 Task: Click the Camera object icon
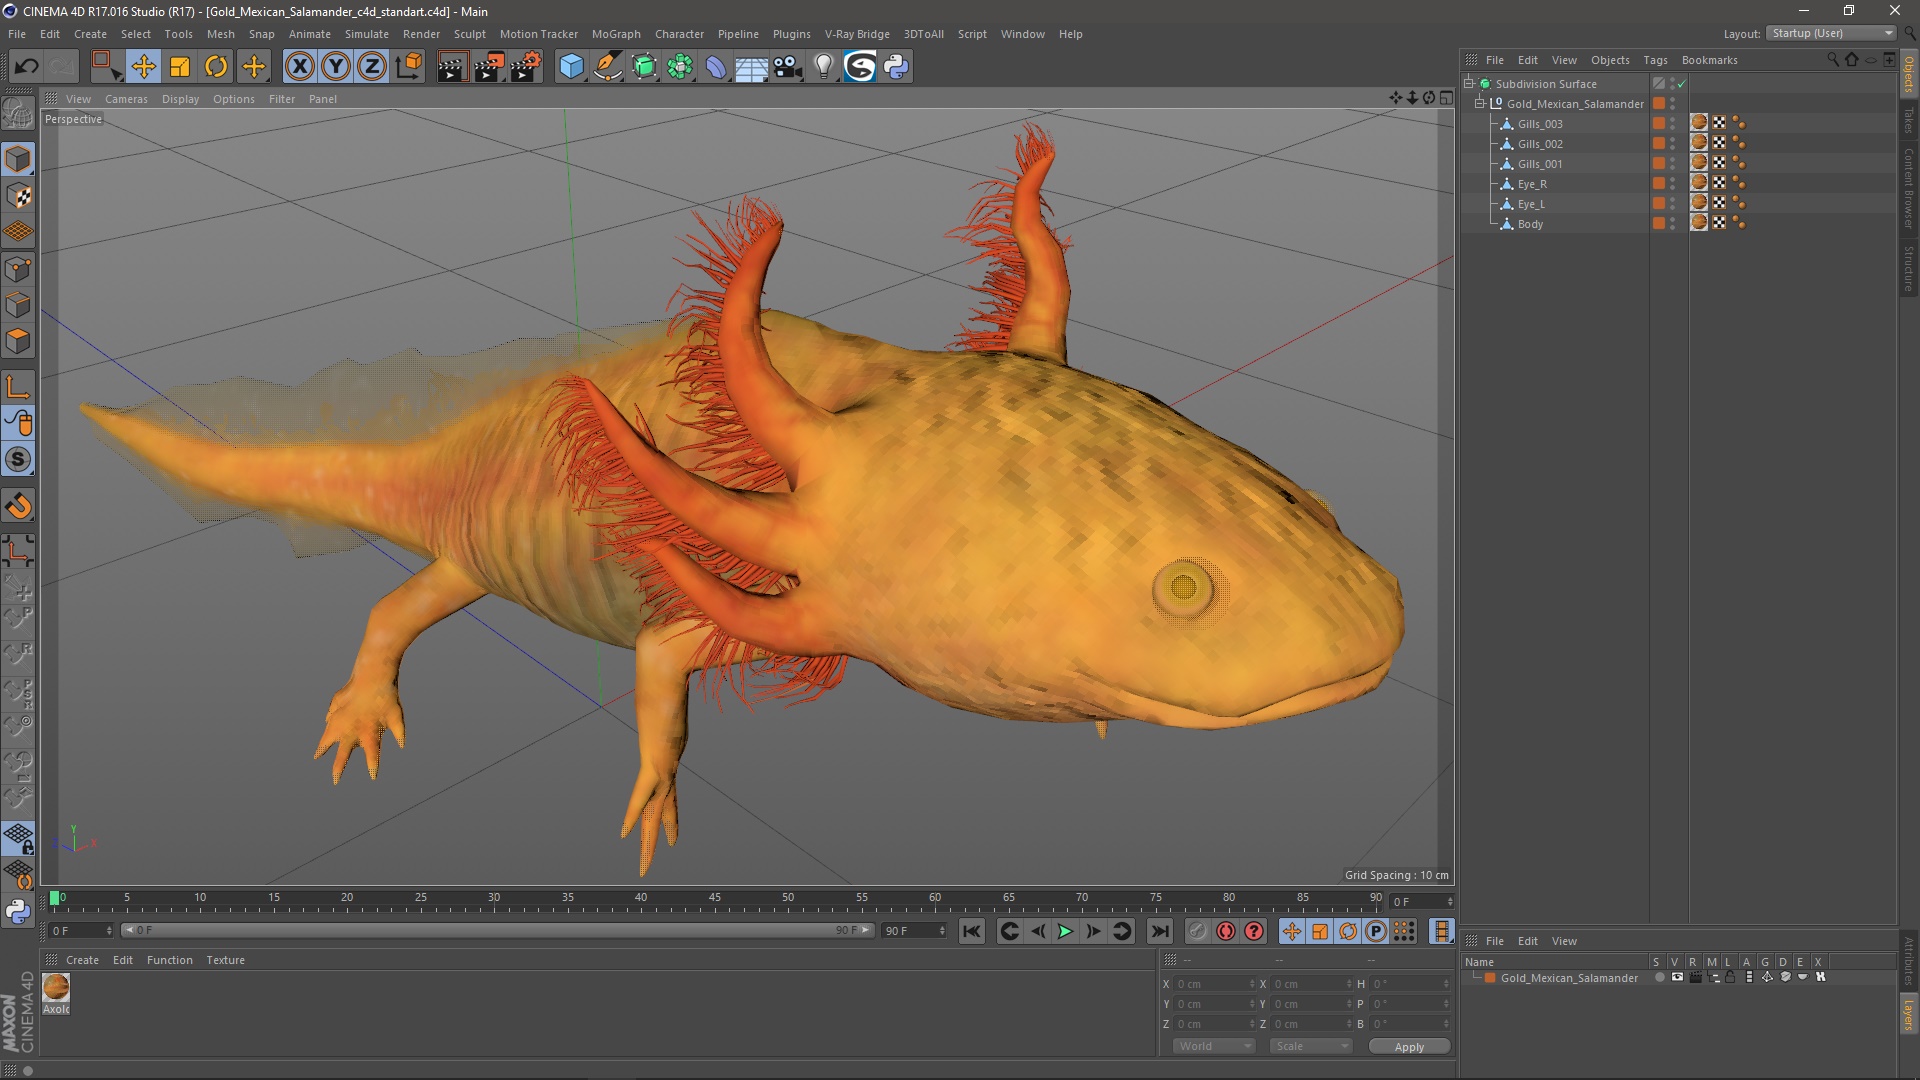[x=787, y=67]
